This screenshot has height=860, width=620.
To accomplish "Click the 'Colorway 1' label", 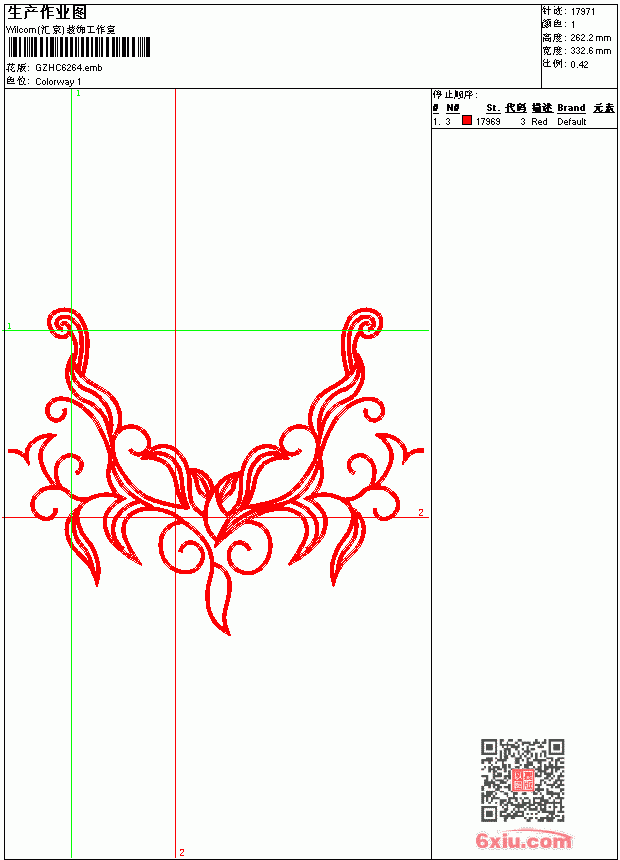I will pyautogui.click(x=58, y=82).
